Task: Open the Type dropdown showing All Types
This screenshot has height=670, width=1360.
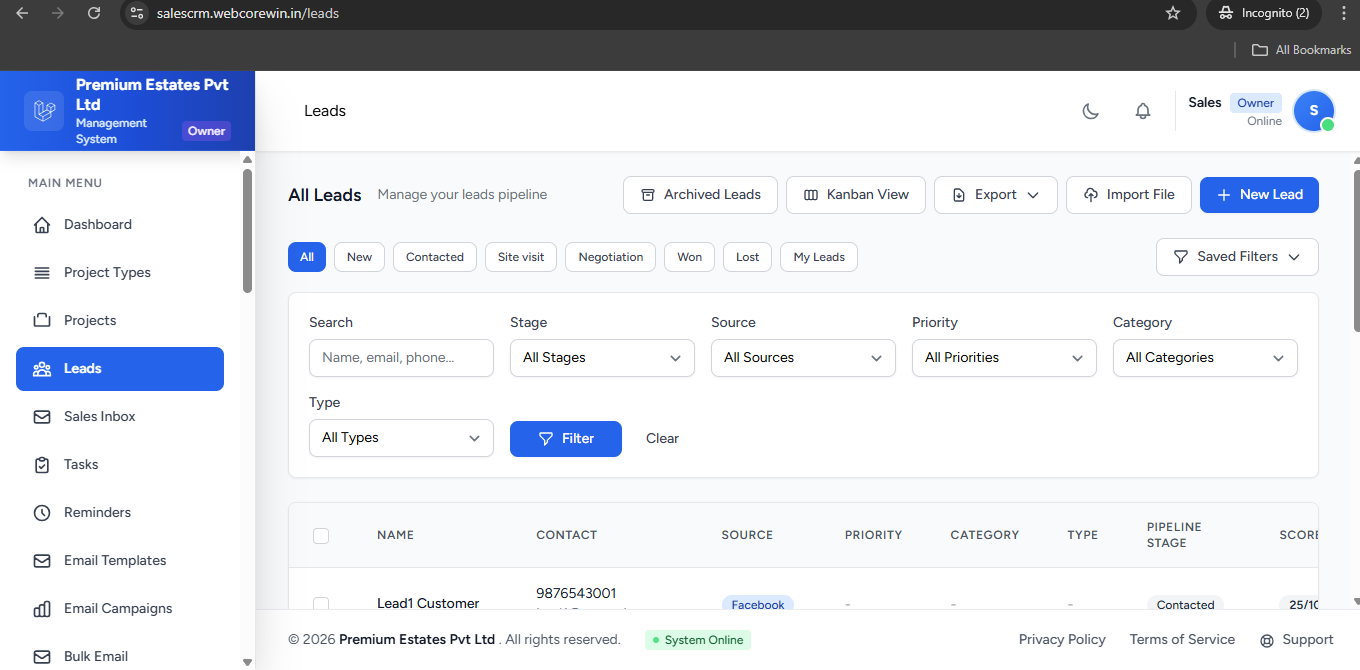Action: pos(401,438)
